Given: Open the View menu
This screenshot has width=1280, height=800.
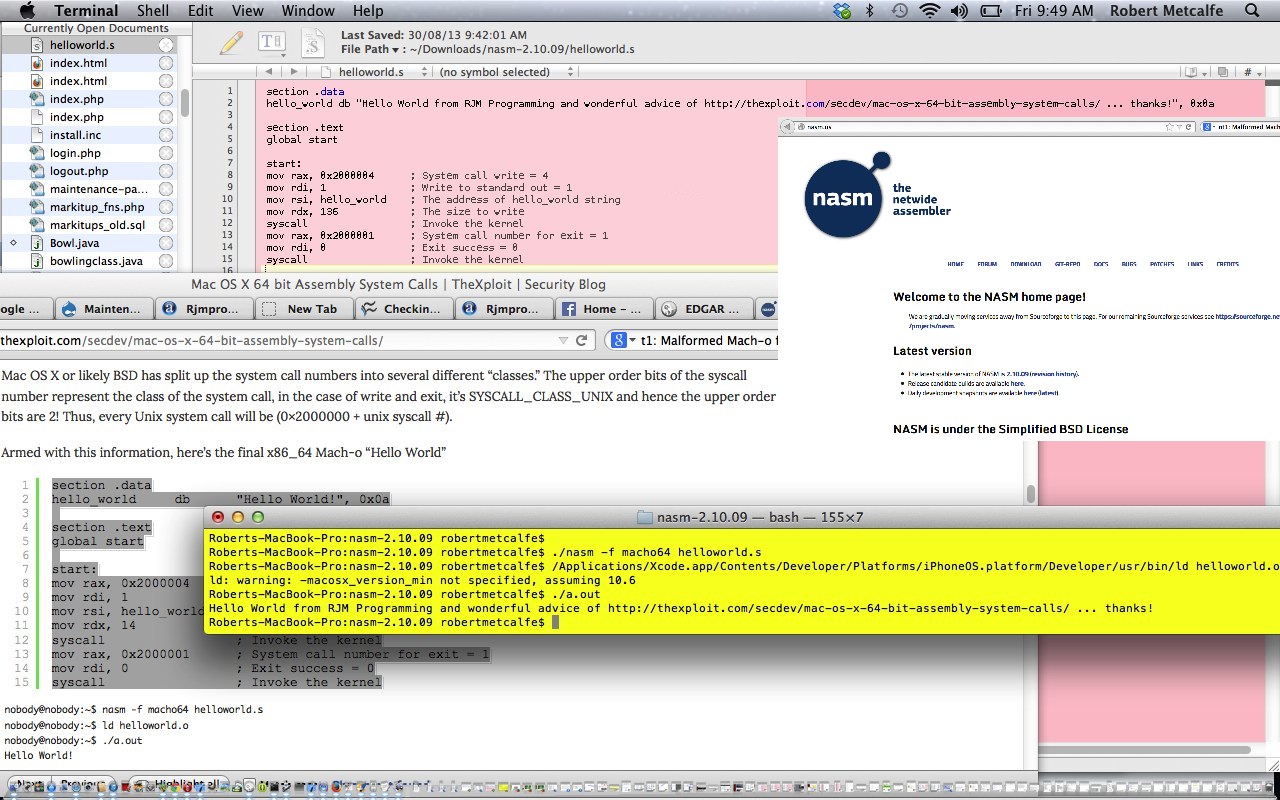Looking at the screenshot, I should click(247, 11).
